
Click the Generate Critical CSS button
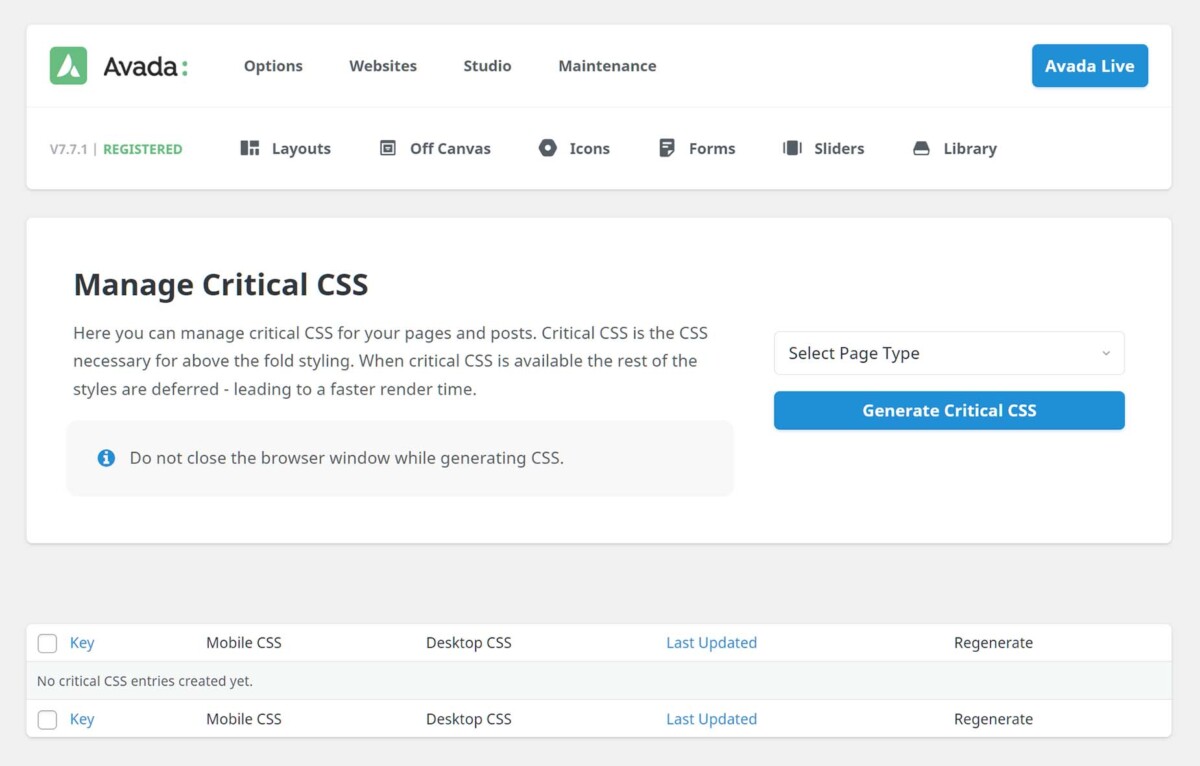(948, 410)
